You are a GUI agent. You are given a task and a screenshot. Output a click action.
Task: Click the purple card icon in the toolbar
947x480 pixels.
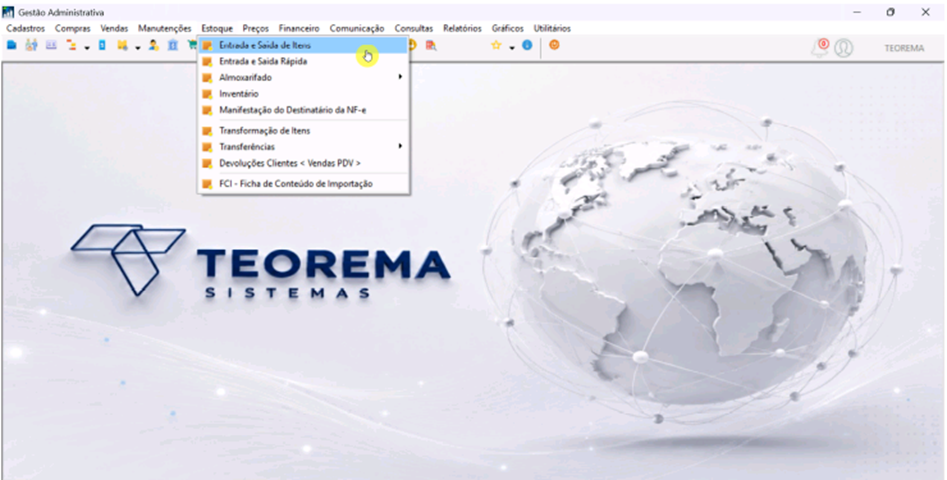click(51, 45)
